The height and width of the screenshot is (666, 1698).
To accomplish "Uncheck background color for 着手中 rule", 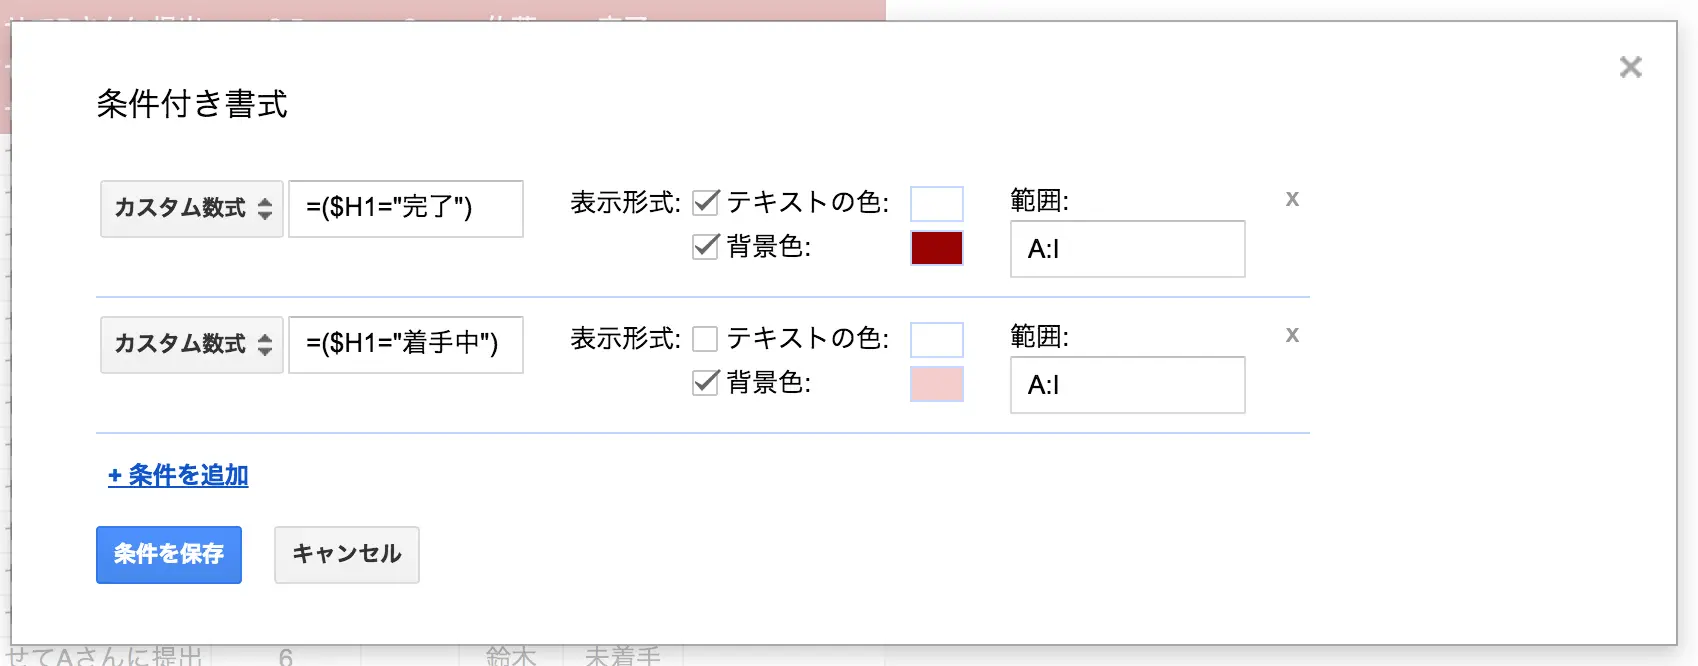I will click(706, 382).
